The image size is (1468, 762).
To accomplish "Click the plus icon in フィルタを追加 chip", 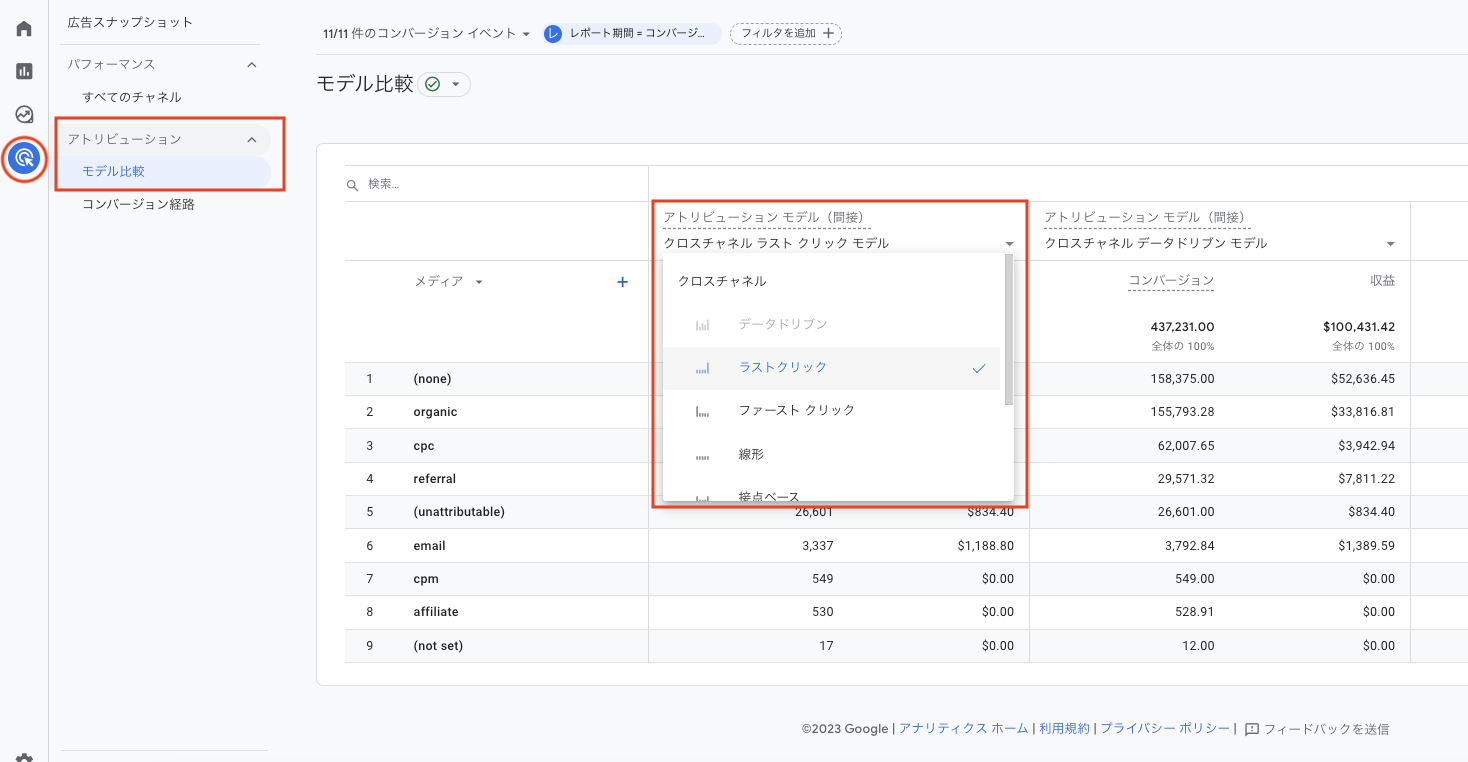I will [x=828, y=33].
